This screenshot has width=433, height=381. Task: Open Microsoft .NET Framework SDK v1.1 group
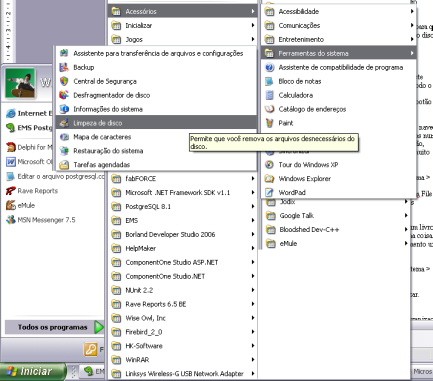pyautogui.click(x=183, y=193)
